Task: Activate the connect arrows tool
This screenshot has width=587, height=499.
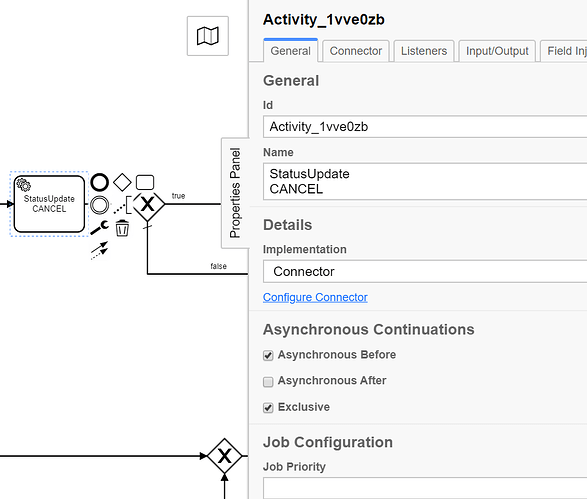Action: 100,250
